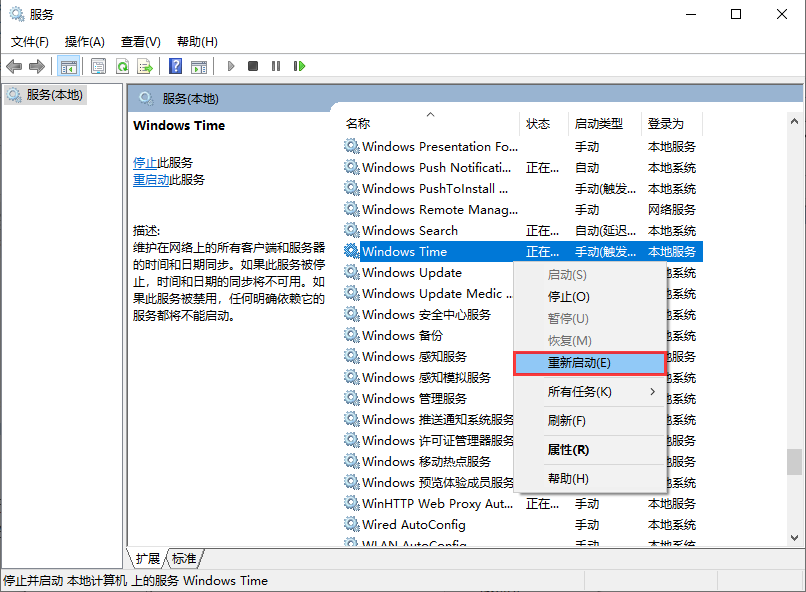
Task: Select Windows 推送通知系统服务 row name
Action: point(438,420)
